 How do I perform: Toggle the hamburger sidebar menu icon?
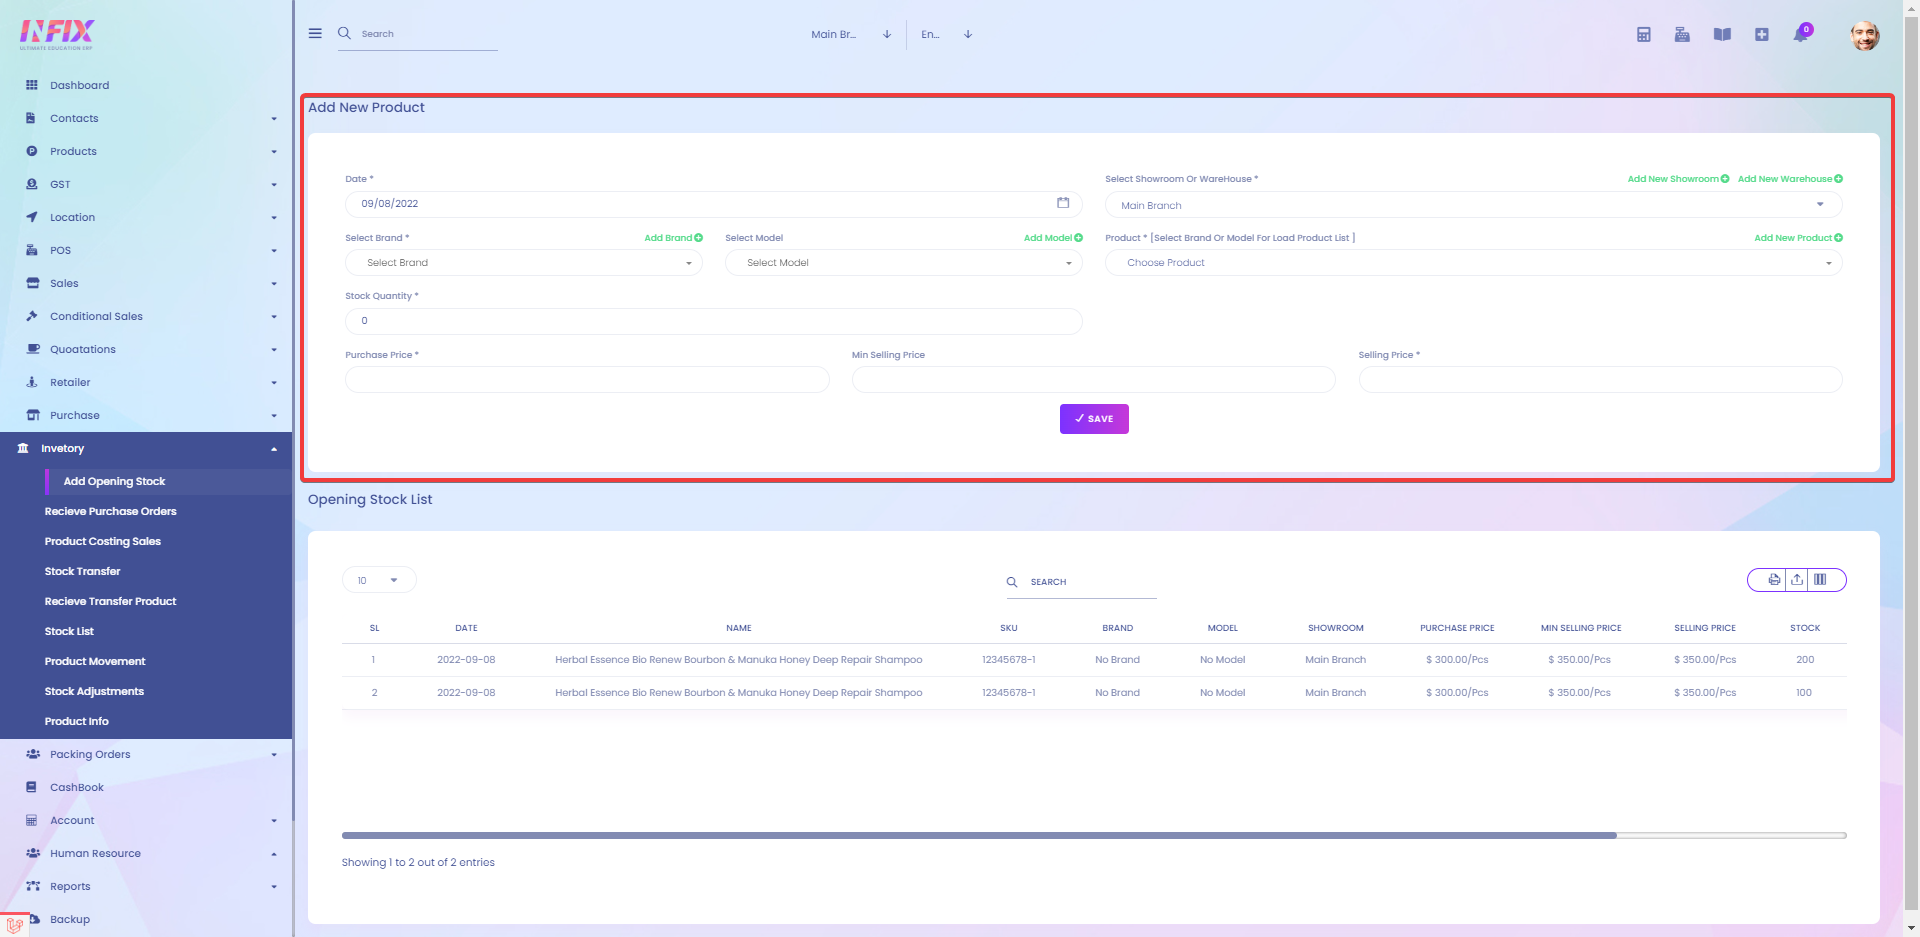(x=315, y=33)
